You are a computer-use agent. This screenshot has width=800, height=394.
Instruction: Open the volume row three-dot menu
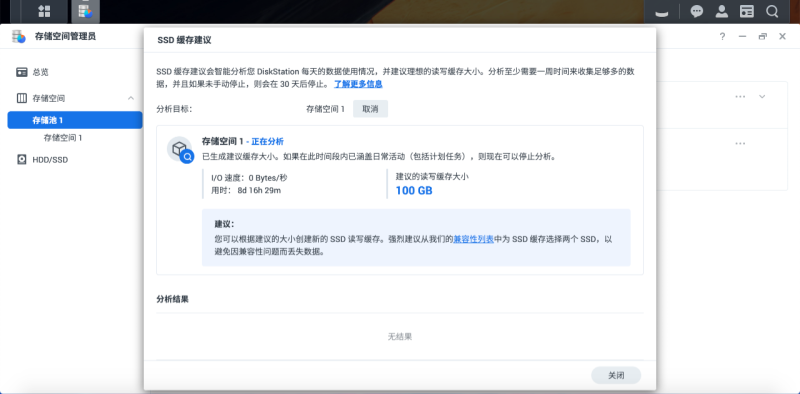[x=740, y=143]
